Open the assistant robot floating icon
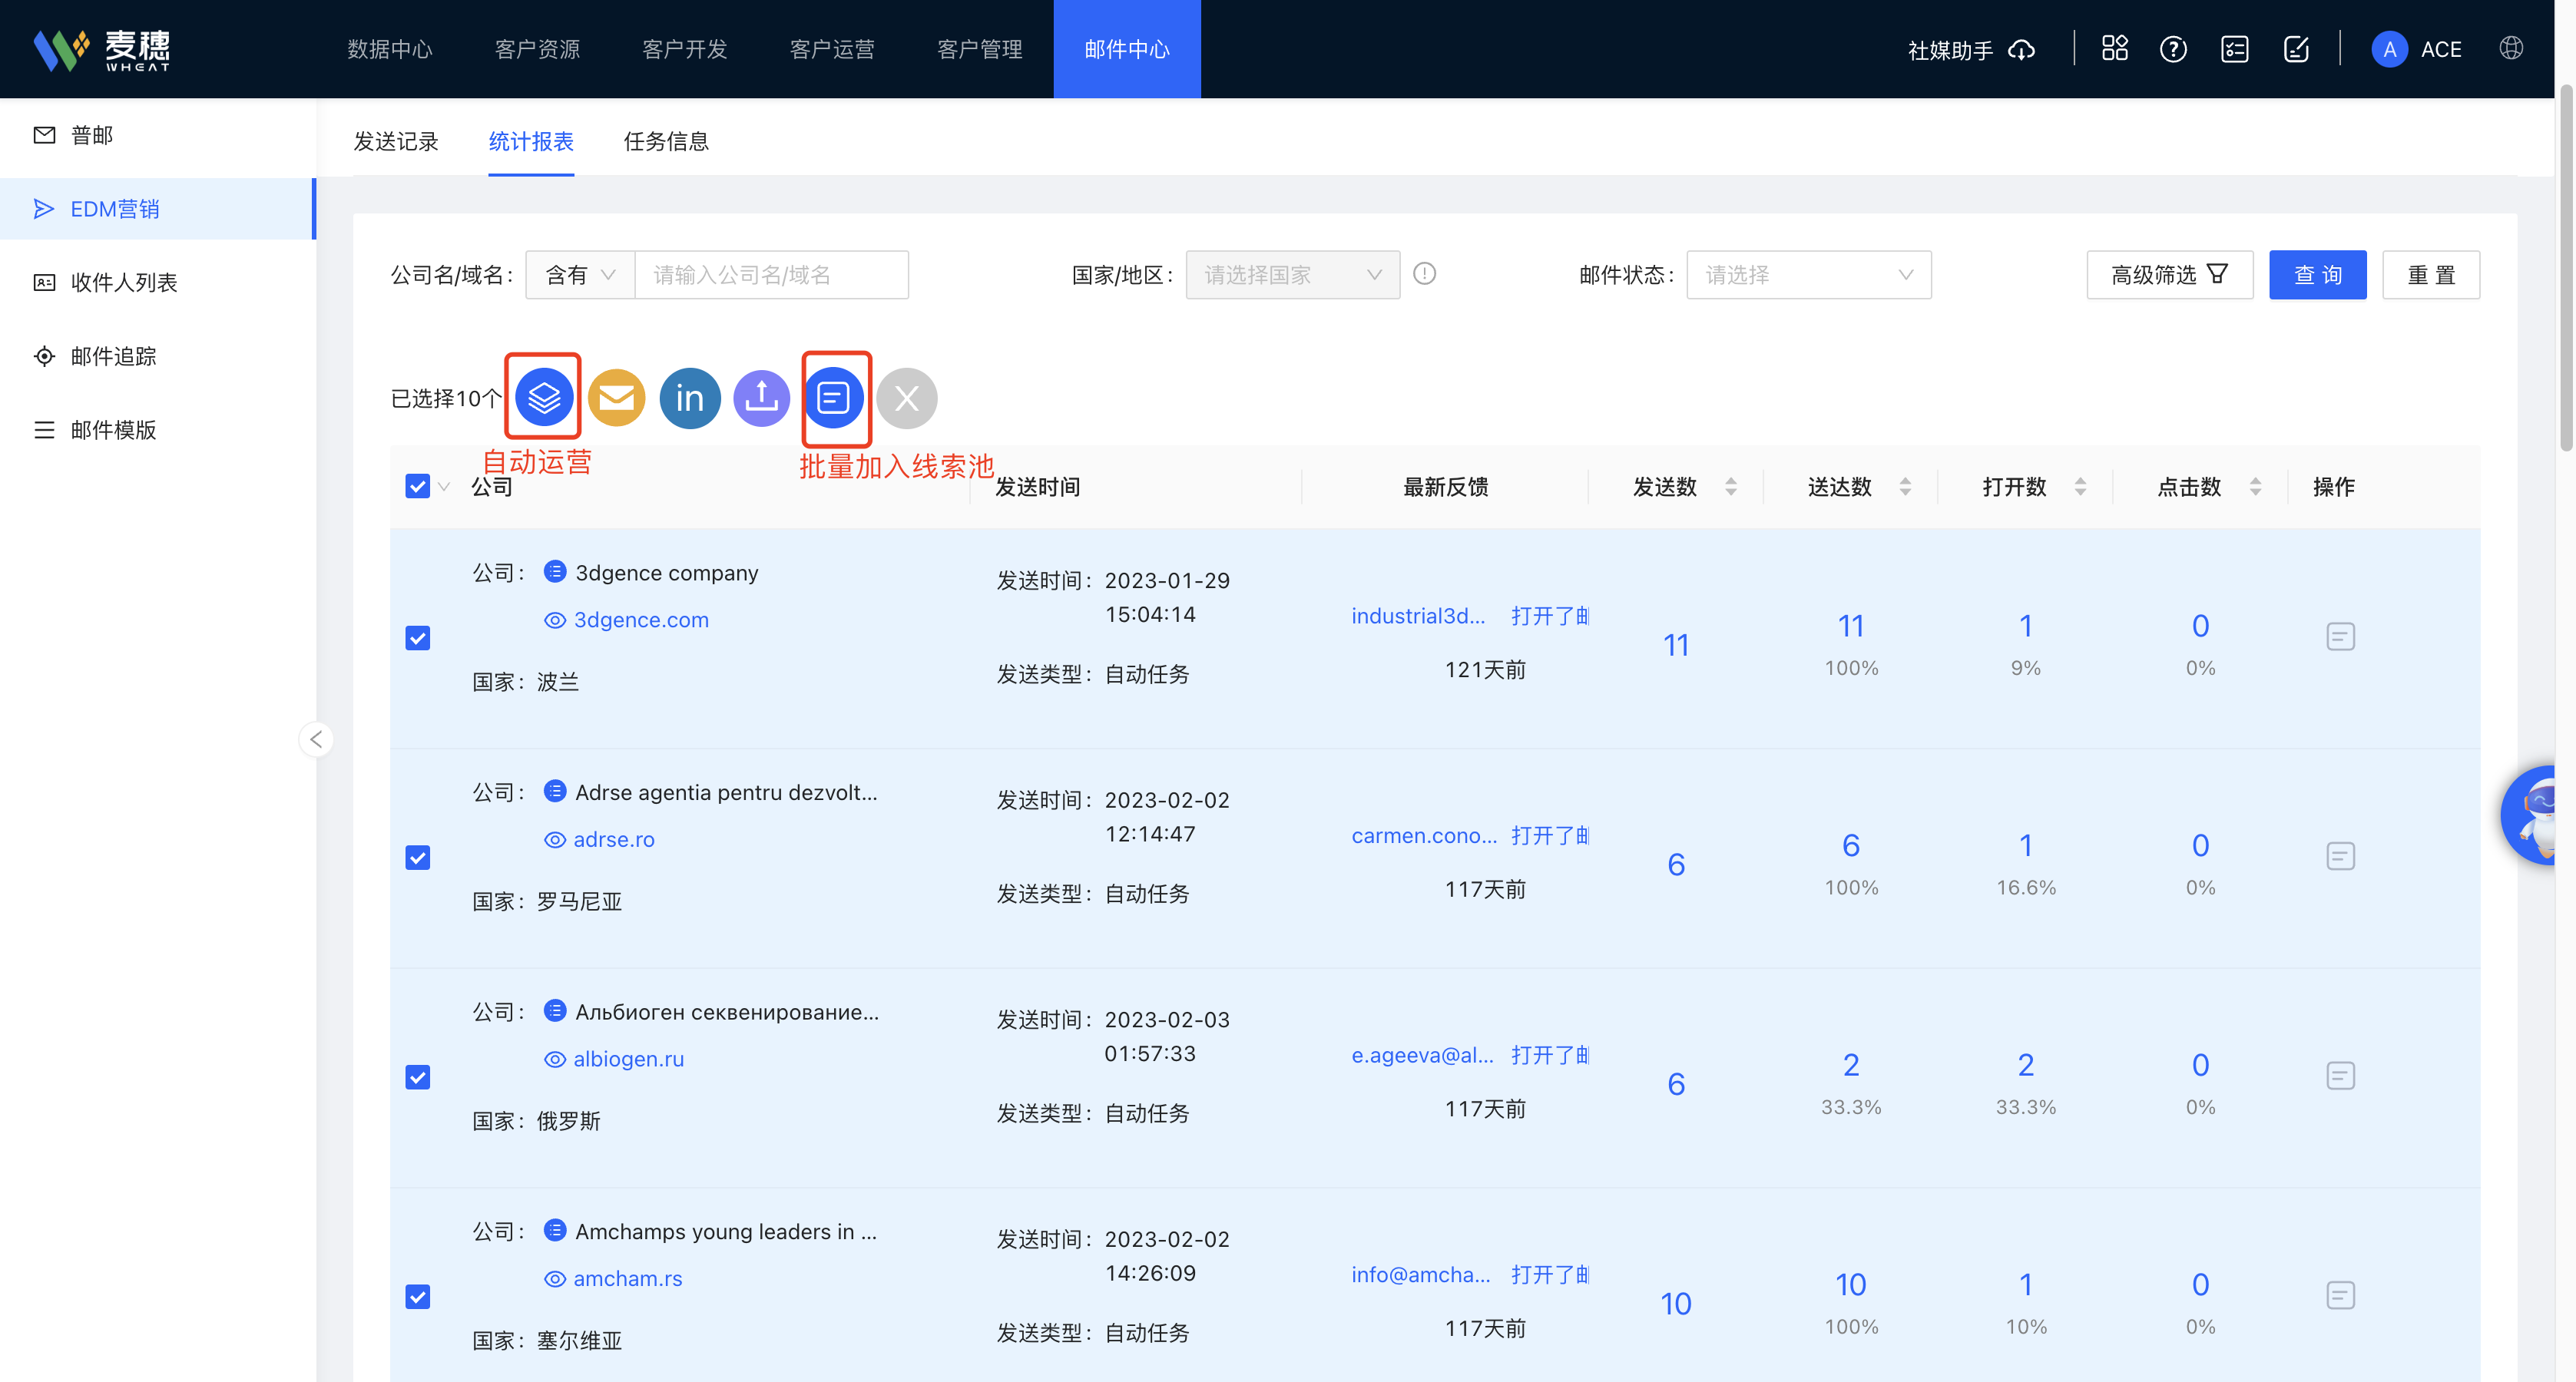The height and width of the screenshot is (1382, 2576). (2530, 815)
